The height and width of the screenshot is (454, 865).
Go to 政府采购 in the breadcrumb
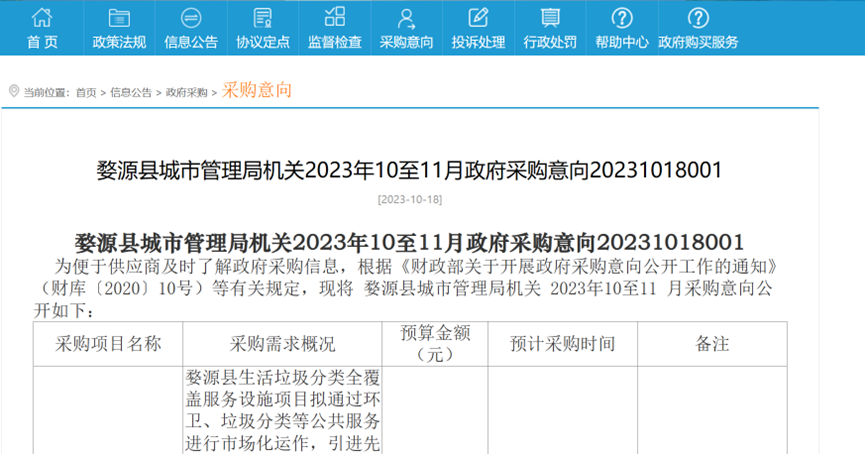point(186,93)
